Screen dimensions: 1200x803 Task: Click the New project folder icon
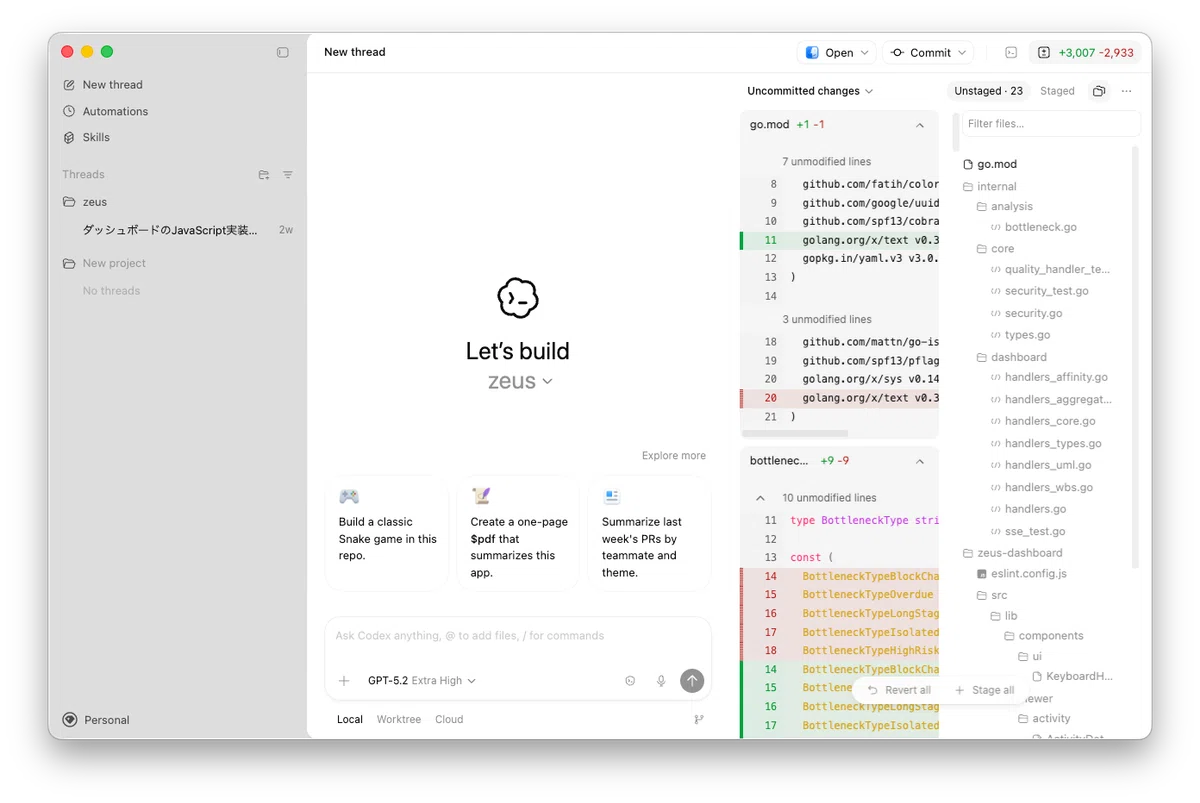pyautogui.click(x=69, y=264)
